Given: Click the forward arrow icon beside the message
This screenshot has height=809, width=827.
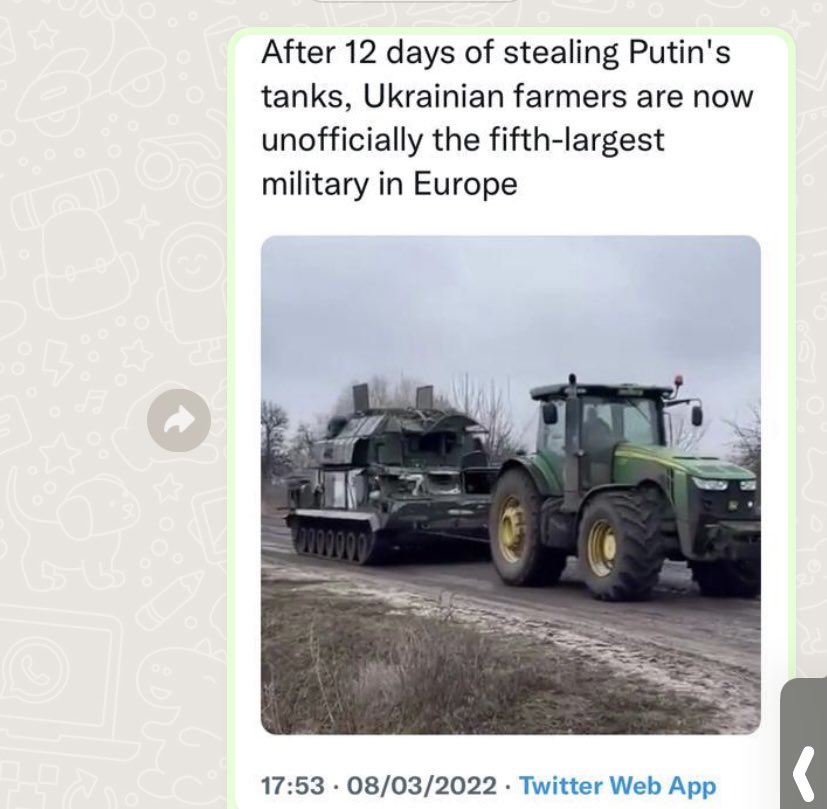Looking at the screenshot, I should tap(179, 420).
